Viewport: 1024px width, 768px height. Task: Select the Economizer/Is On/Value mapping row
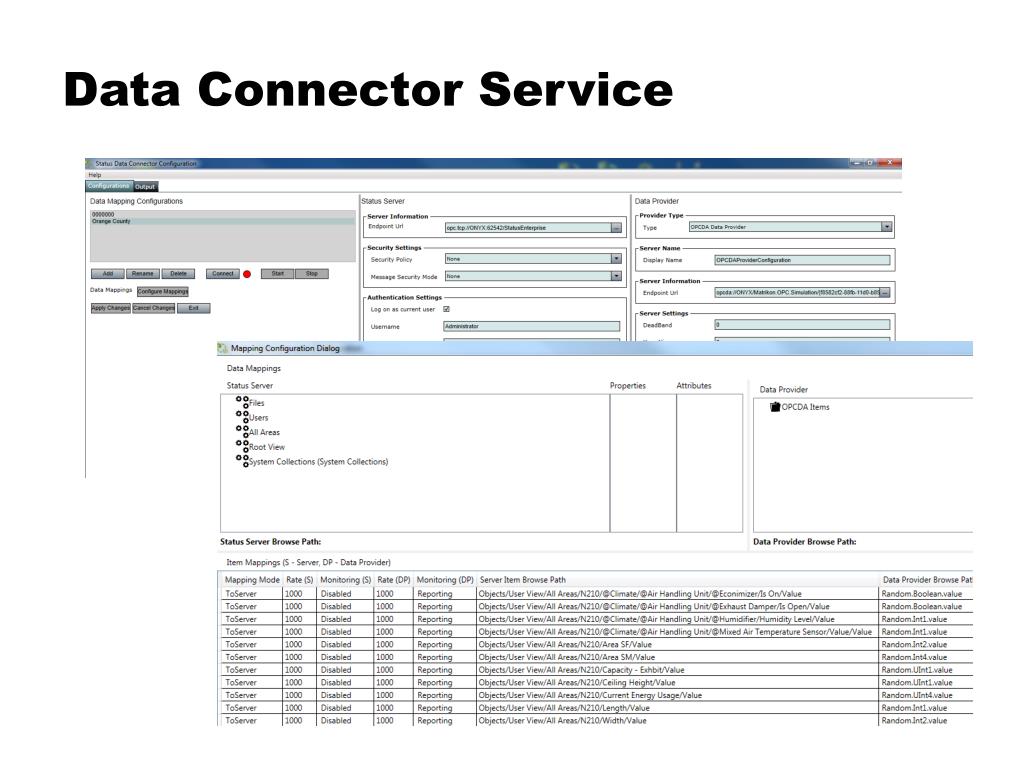596,594
